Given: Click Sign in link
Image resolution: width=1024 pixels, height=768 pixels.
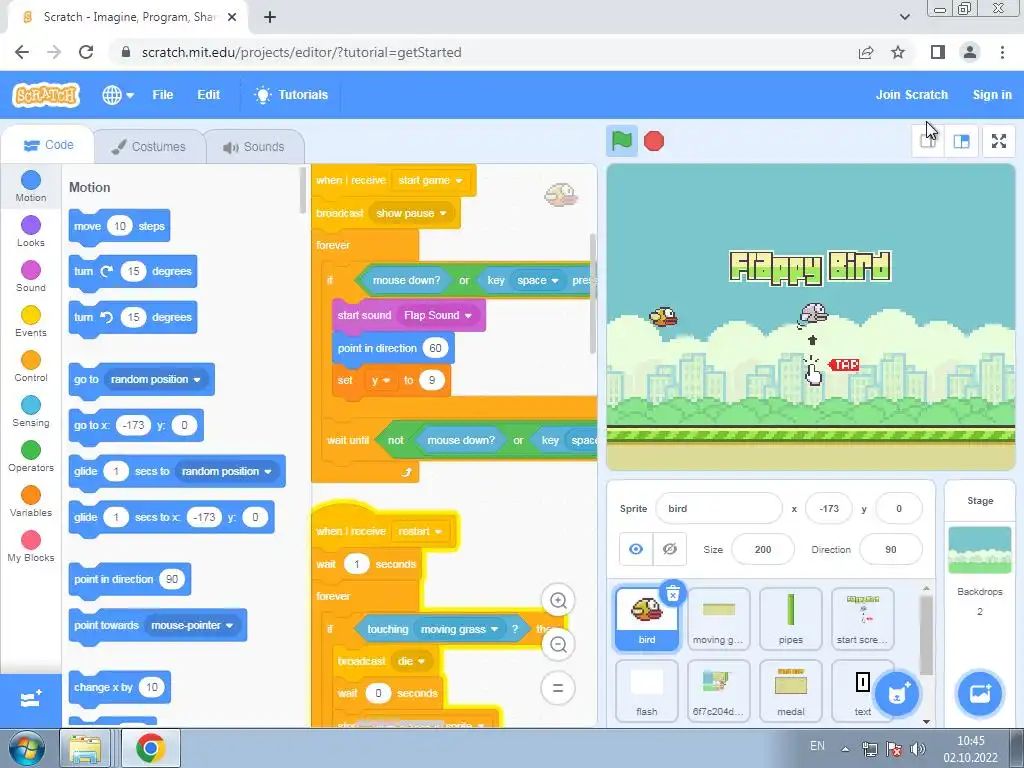Looking at the screenshot, I should pyautogui.click(x=992, y=95).
